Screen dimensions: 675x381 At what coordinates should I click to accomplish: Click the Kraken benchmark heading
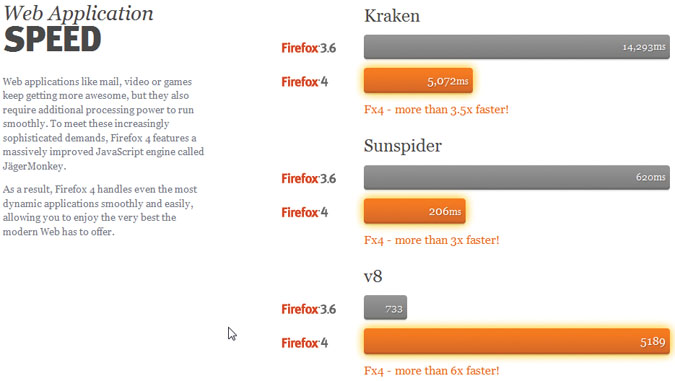tap(392, 16)
